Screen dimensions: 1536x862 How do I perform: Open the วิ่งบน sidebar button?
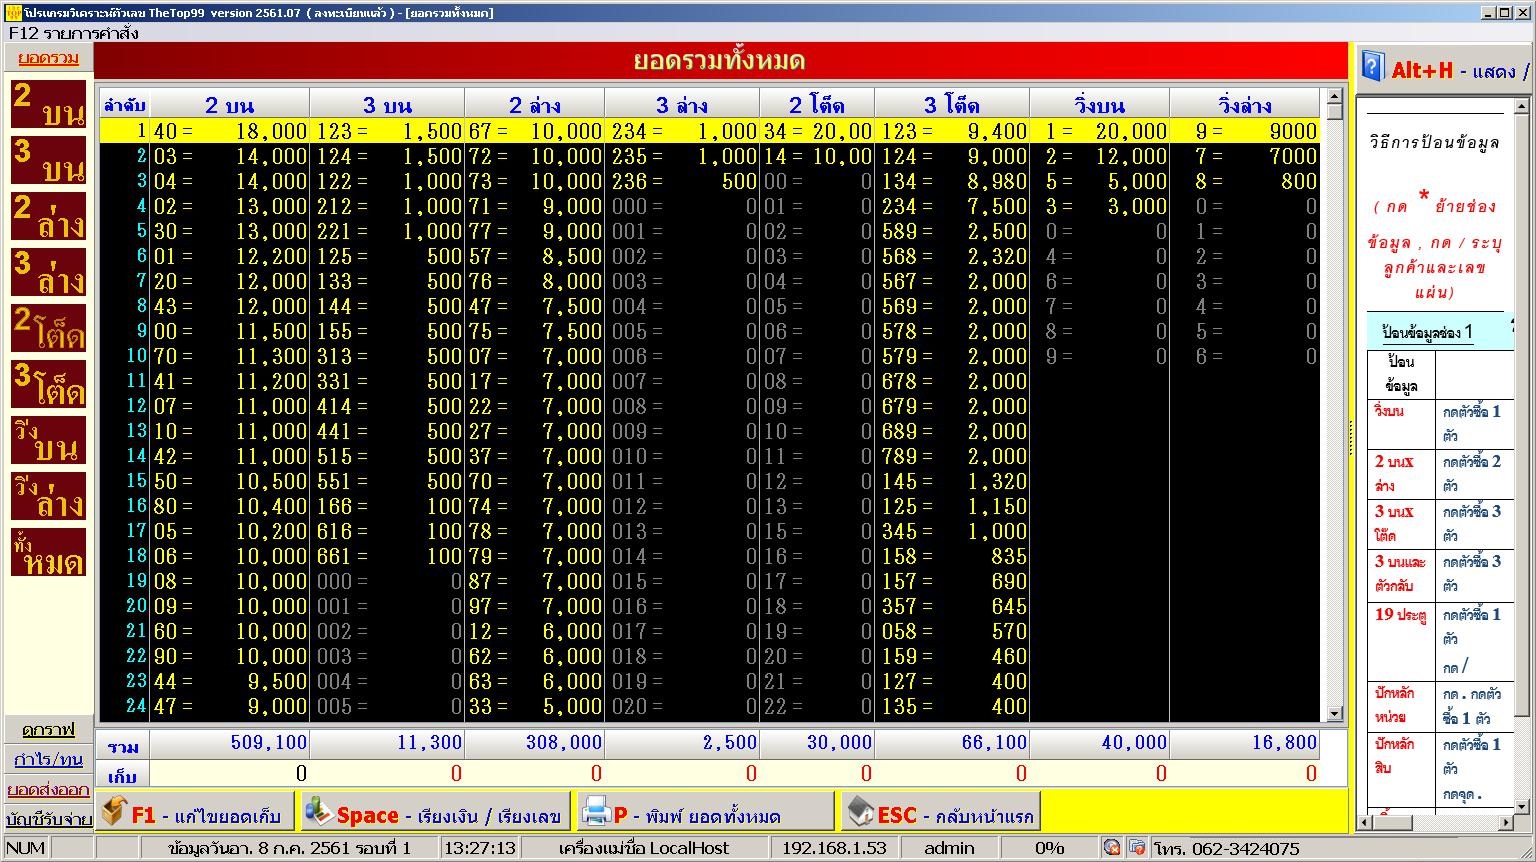tap(48, 440)
